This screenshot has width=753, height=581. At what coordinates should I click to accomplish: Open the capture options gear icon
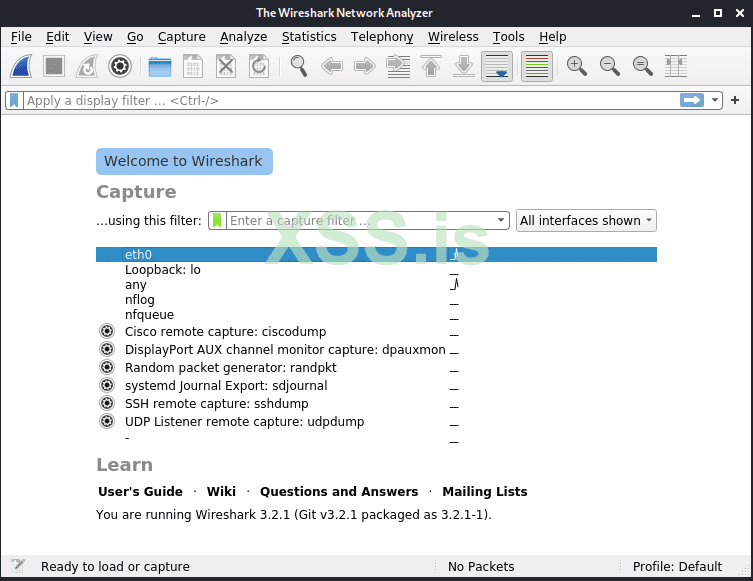click(120, 66)
